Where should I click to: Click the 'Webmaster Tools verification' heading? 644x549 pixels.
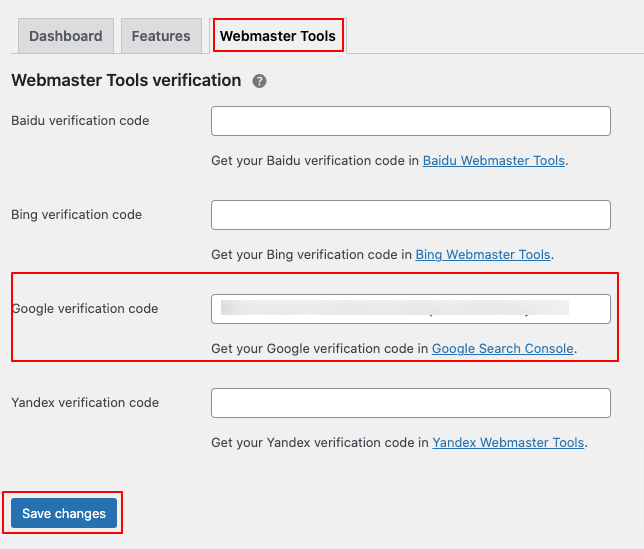(x=126, y=80)
